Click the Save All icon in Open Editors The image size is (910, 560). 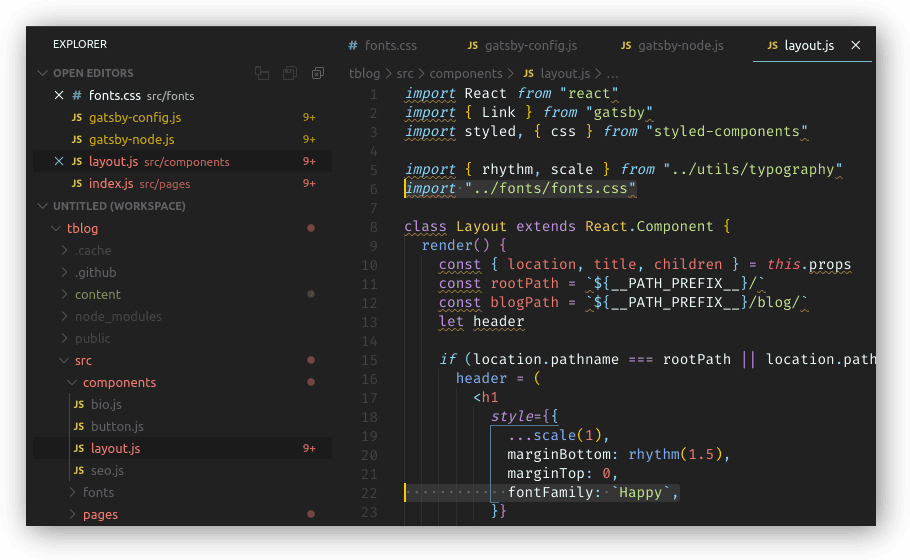tap(290, 73)
